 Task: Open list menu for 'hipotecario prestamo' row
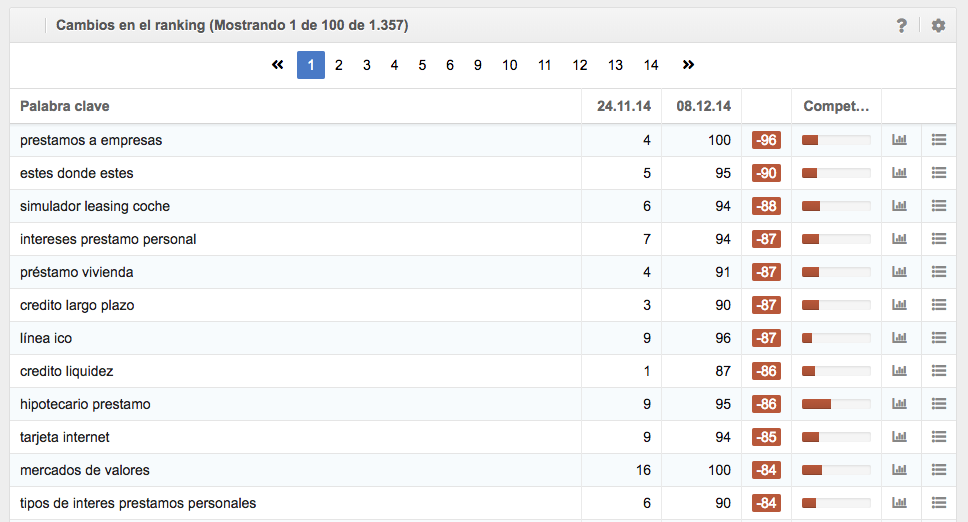point(938,404)
